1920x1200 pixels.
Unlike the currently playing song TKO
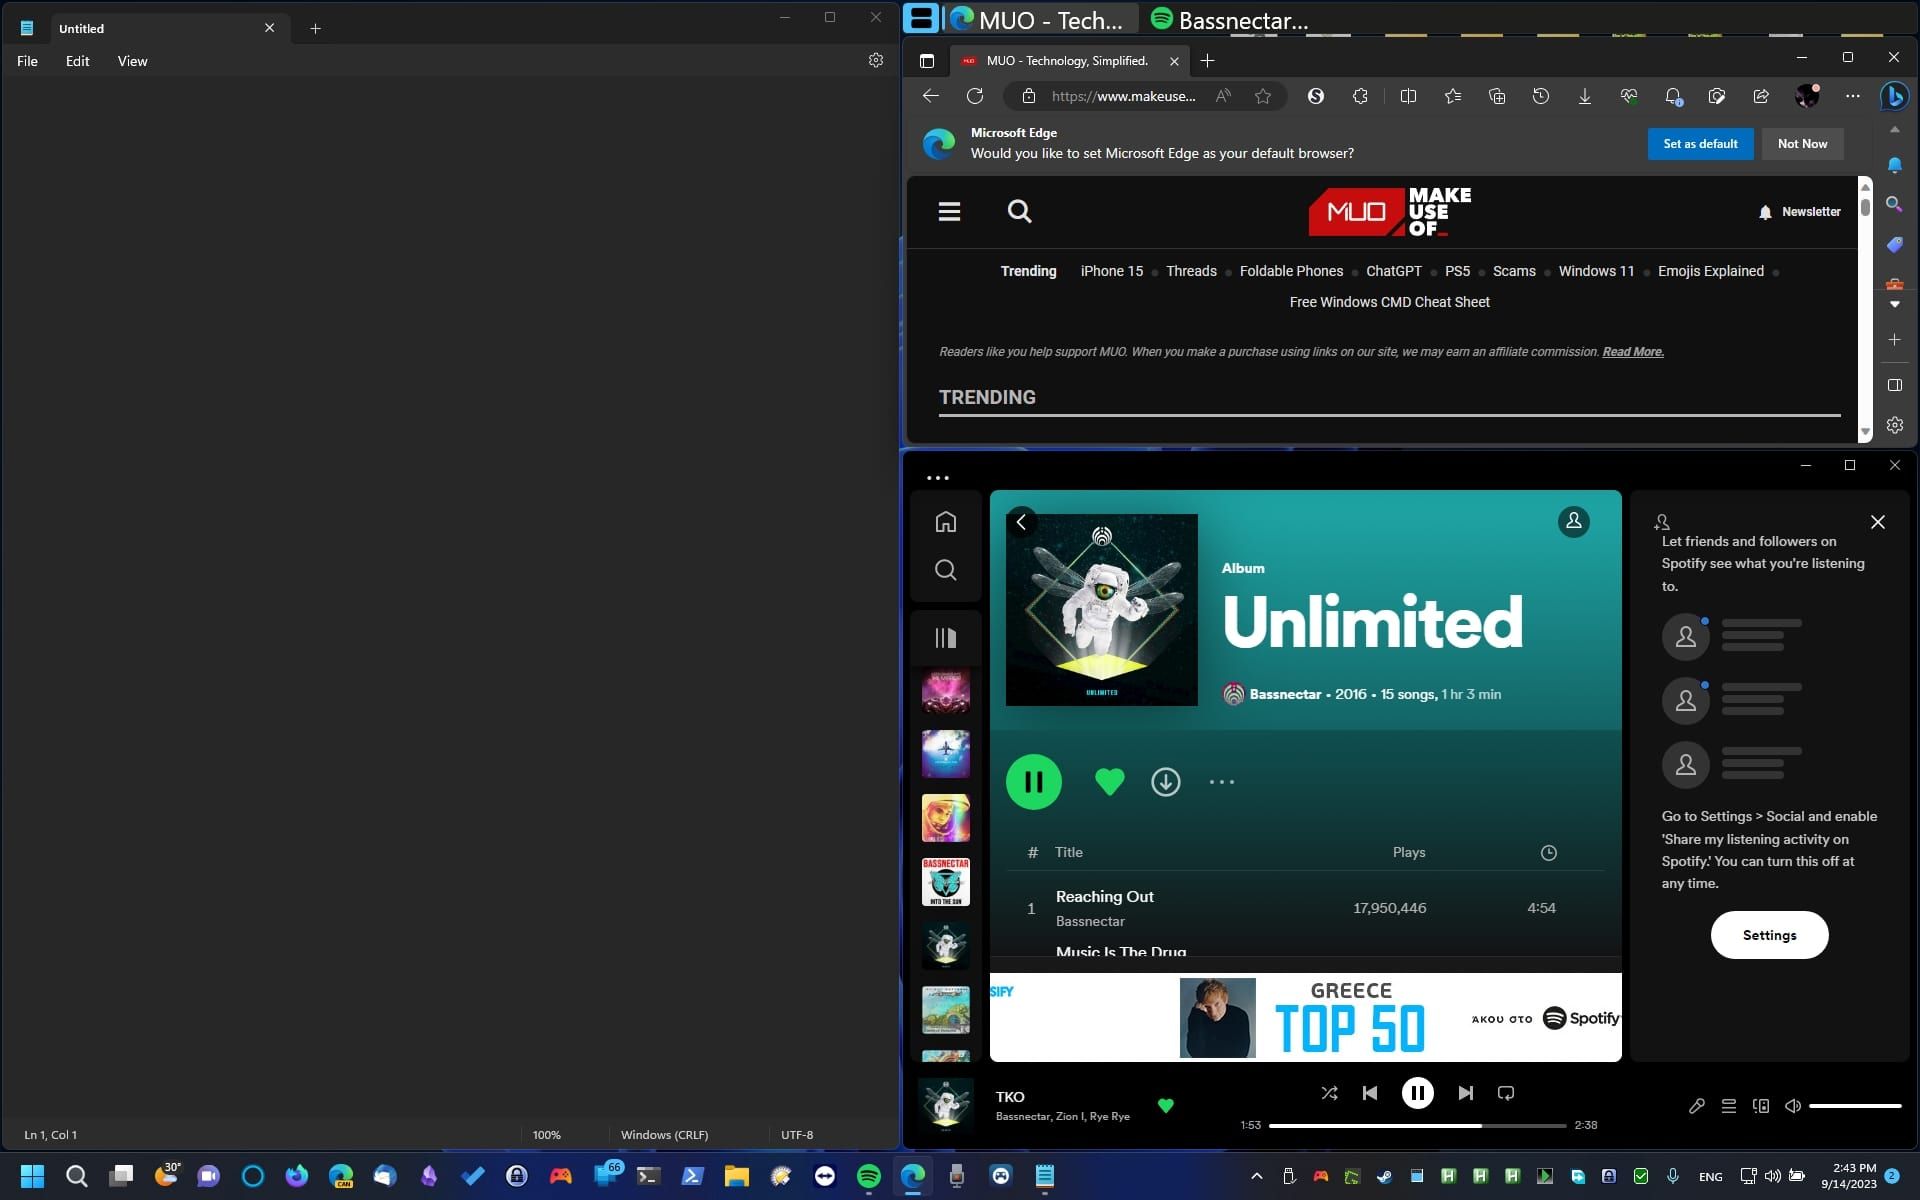pos(1166,1107)
